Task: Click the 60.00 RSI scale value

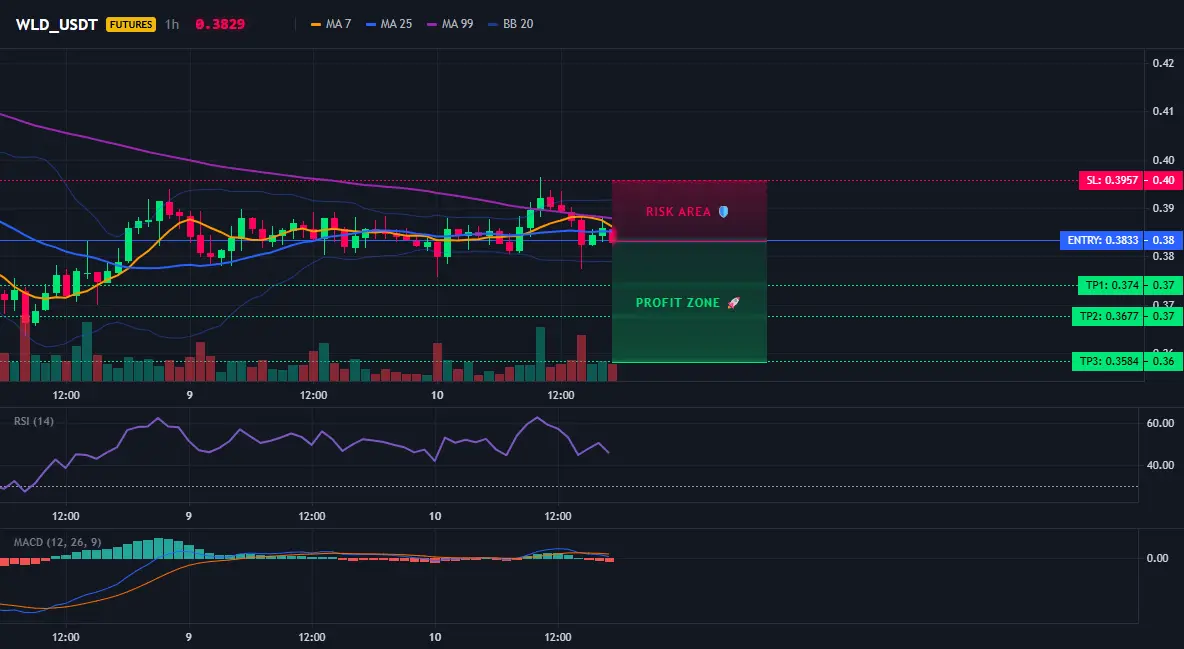Action: coord(1160,423)
